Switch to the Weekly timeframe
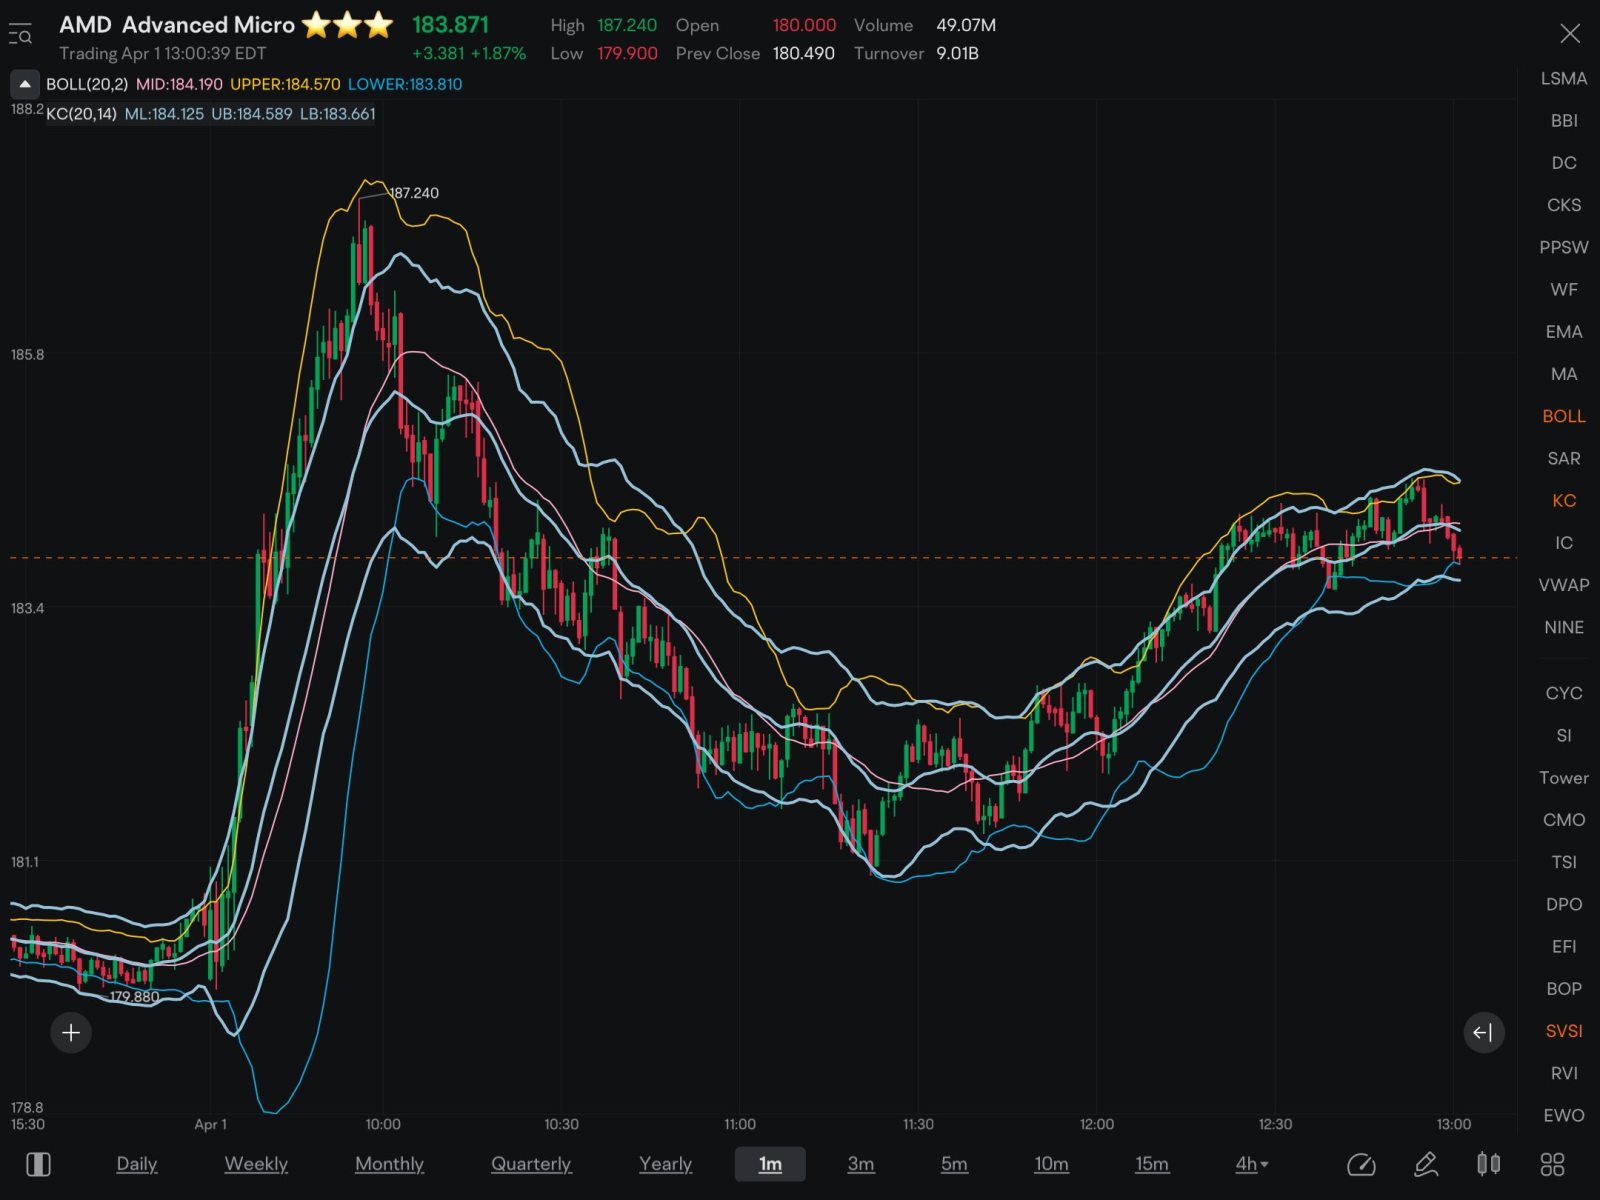 256,1164
